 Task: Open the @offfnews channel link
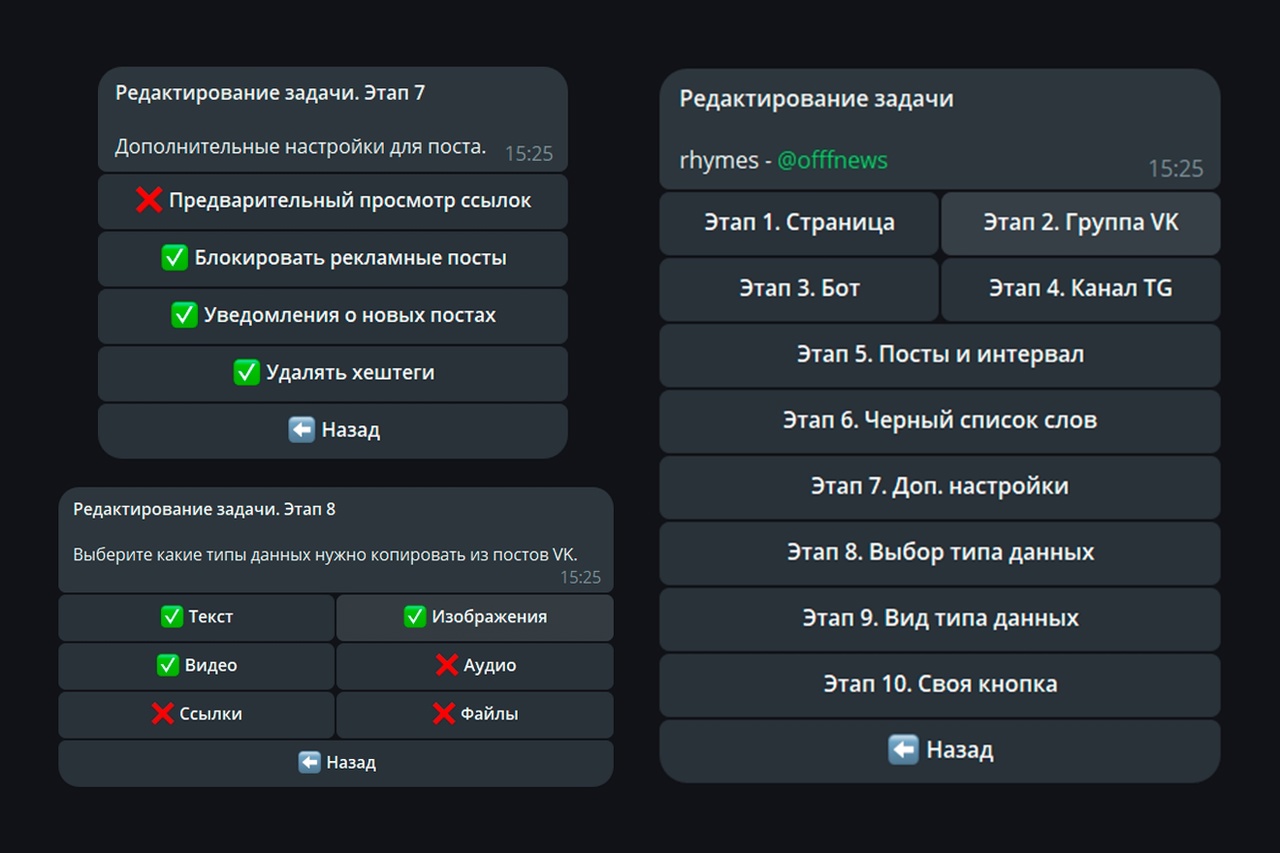click(832, 160)
